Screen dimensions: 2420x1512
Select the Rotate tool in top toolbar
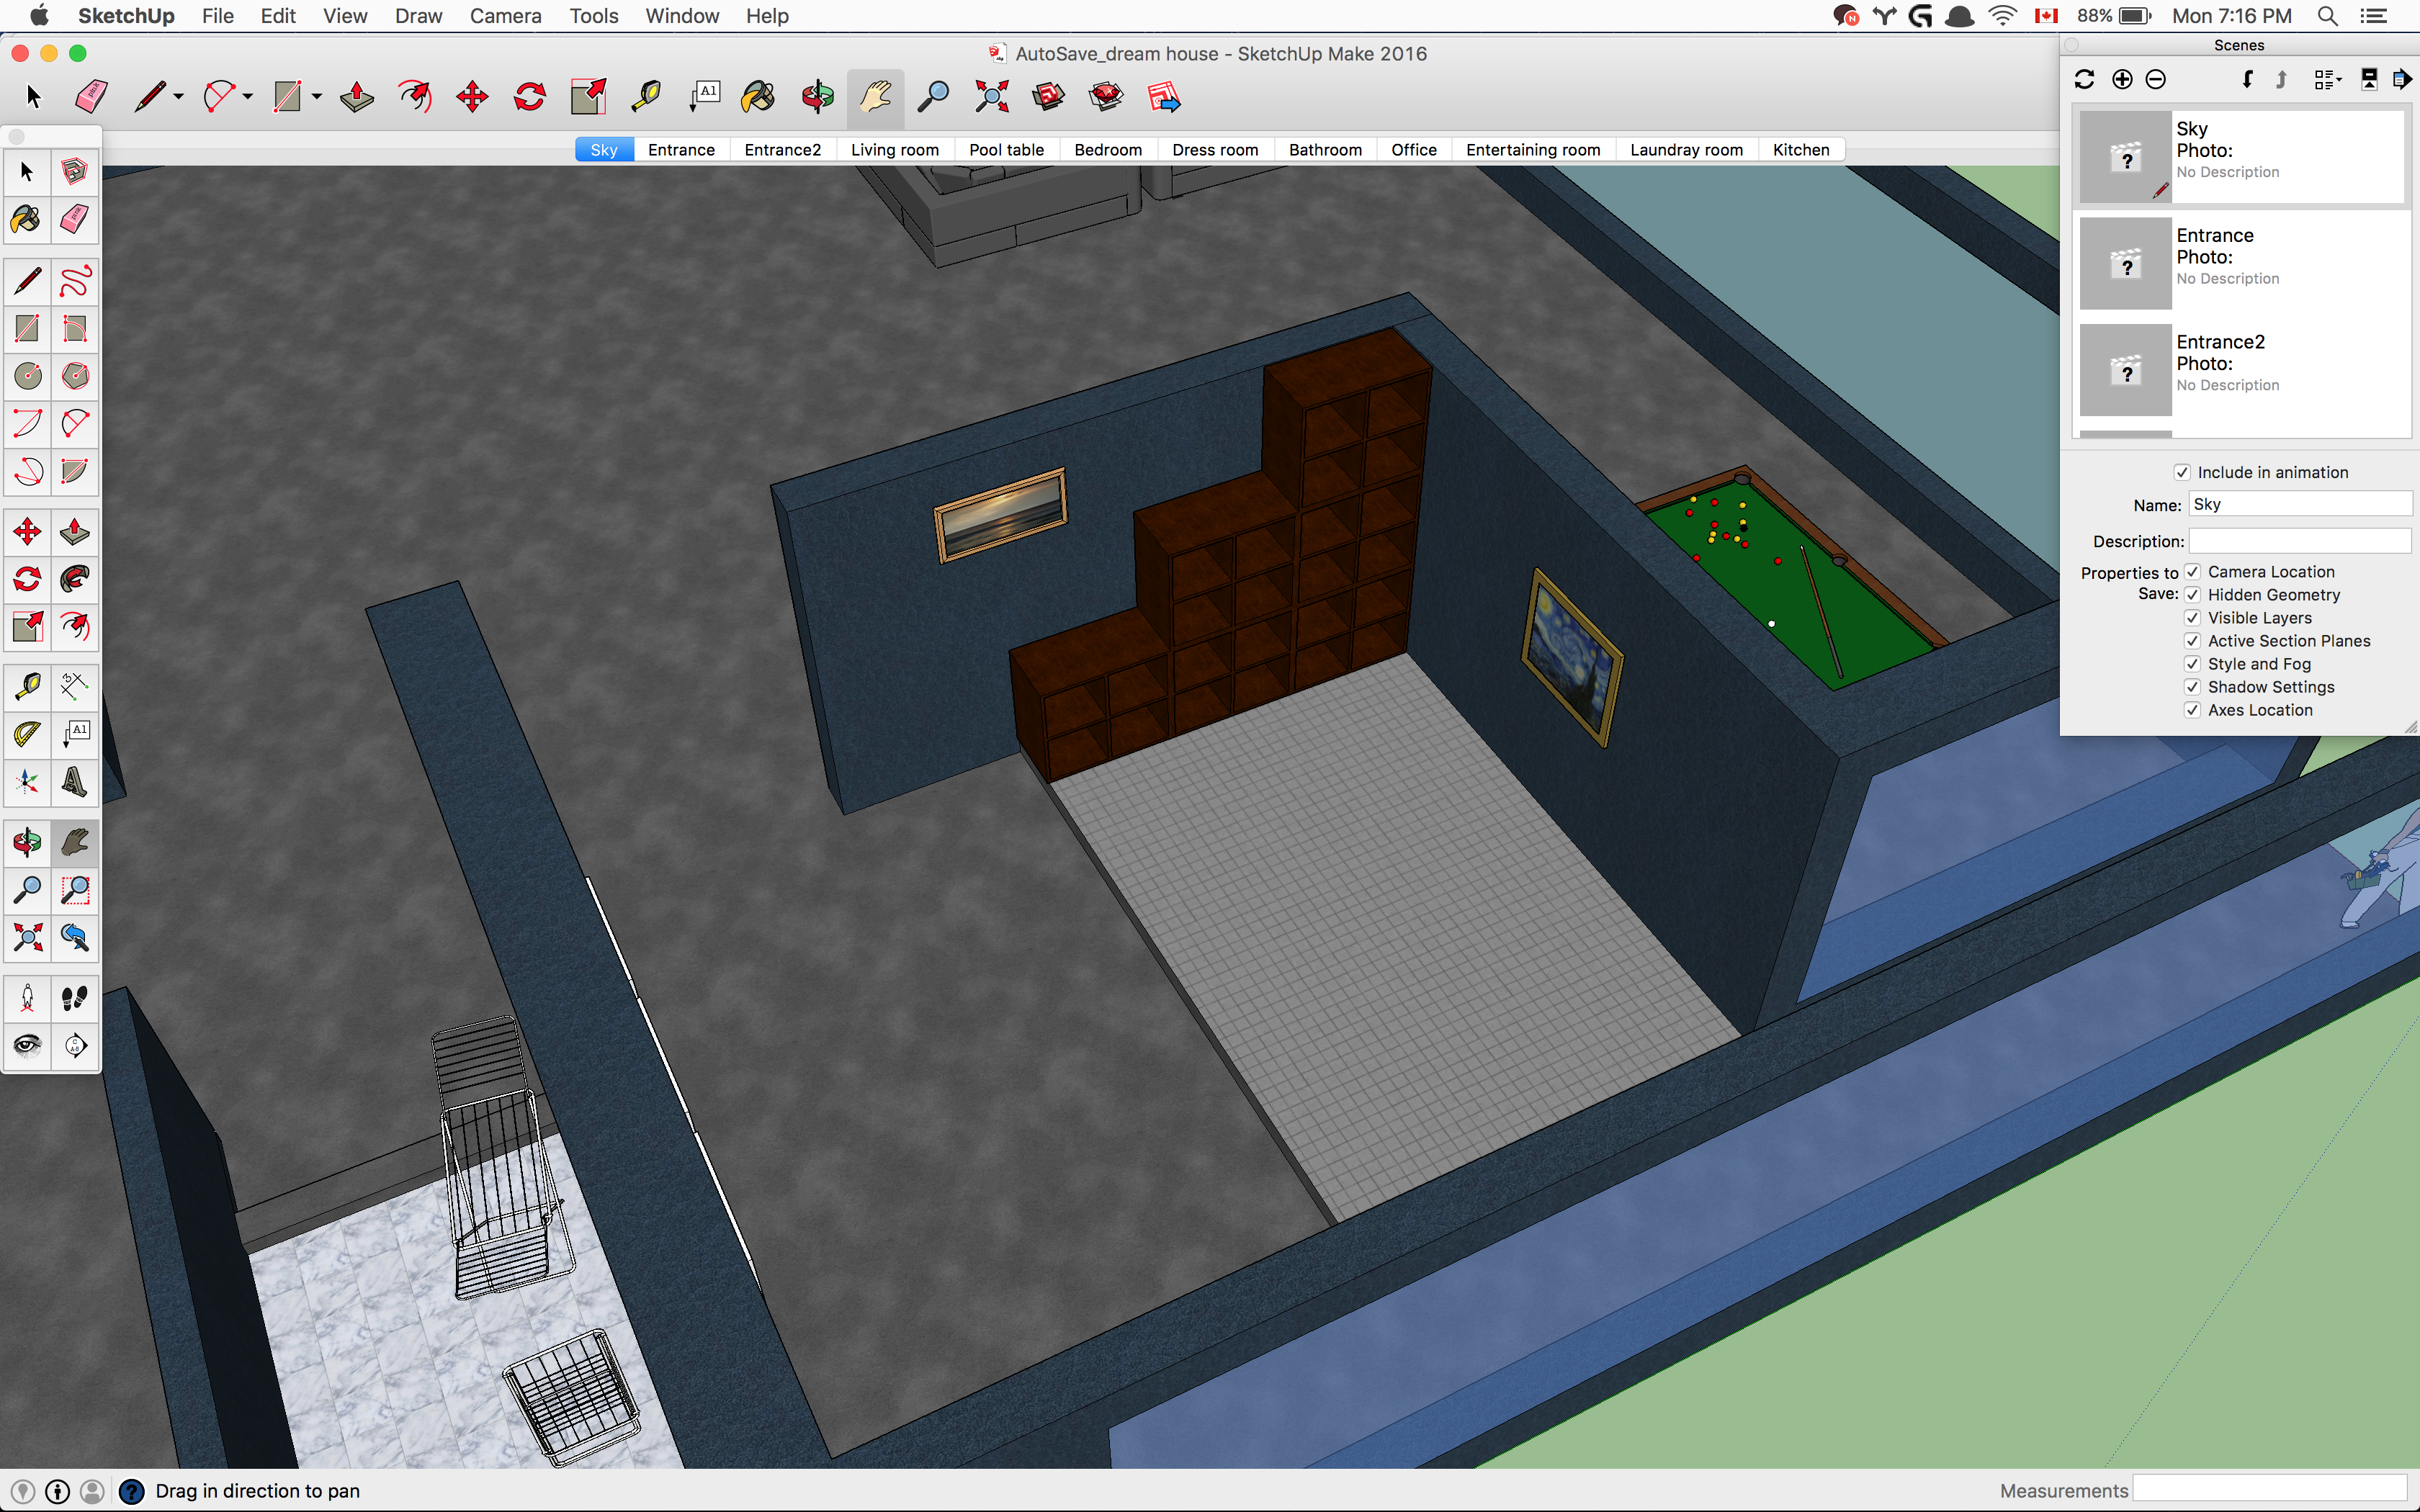(x=530, y=97)
